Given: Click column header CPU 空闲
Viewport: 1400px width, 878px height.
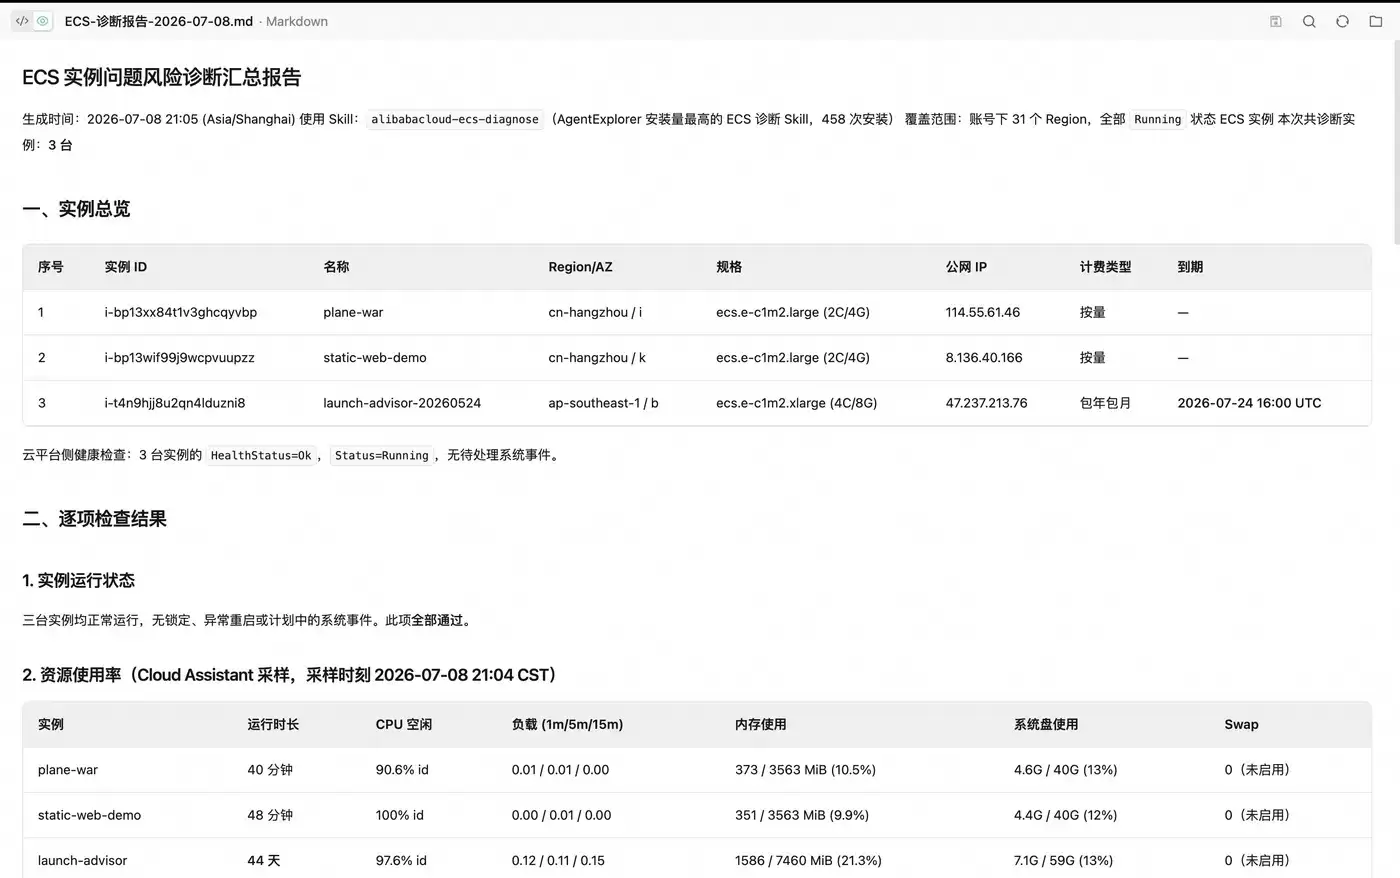Looking at the screenshot, I should coord(404,724).
